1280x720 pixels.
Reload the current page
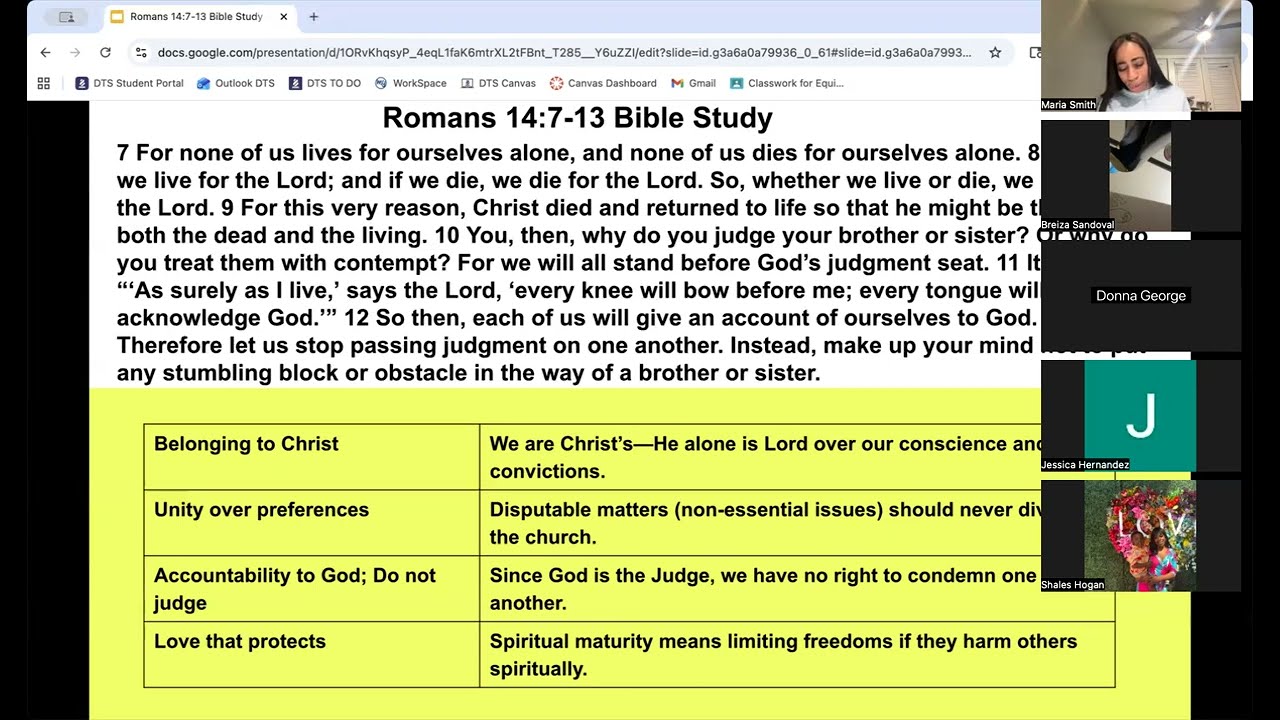[105, 52]
